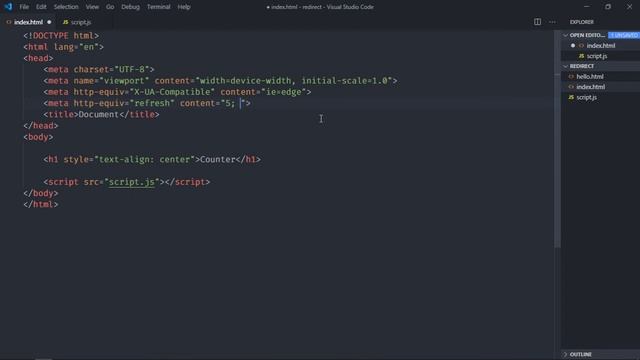Viewport: 640px width, 360px height.
Task: Click the X-UA-Compatible meta line
Action: (177, 92)
